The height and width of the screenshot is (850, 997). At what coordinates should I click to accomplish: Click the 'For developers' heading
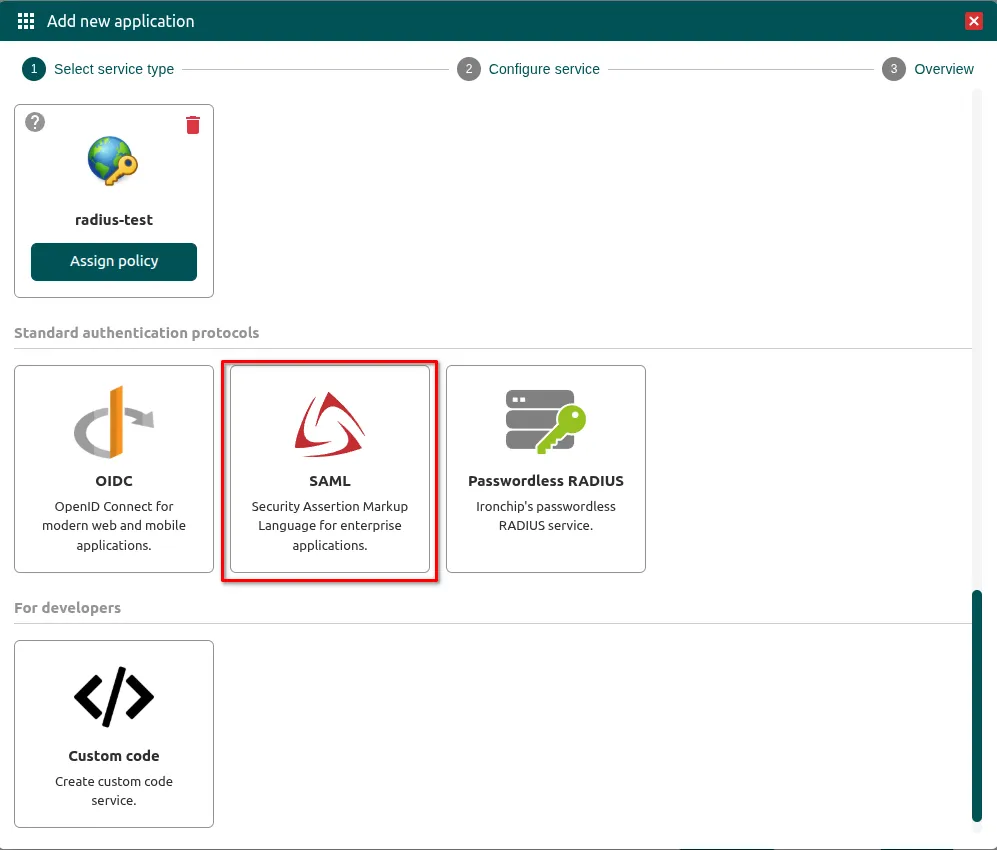[67, 608]
